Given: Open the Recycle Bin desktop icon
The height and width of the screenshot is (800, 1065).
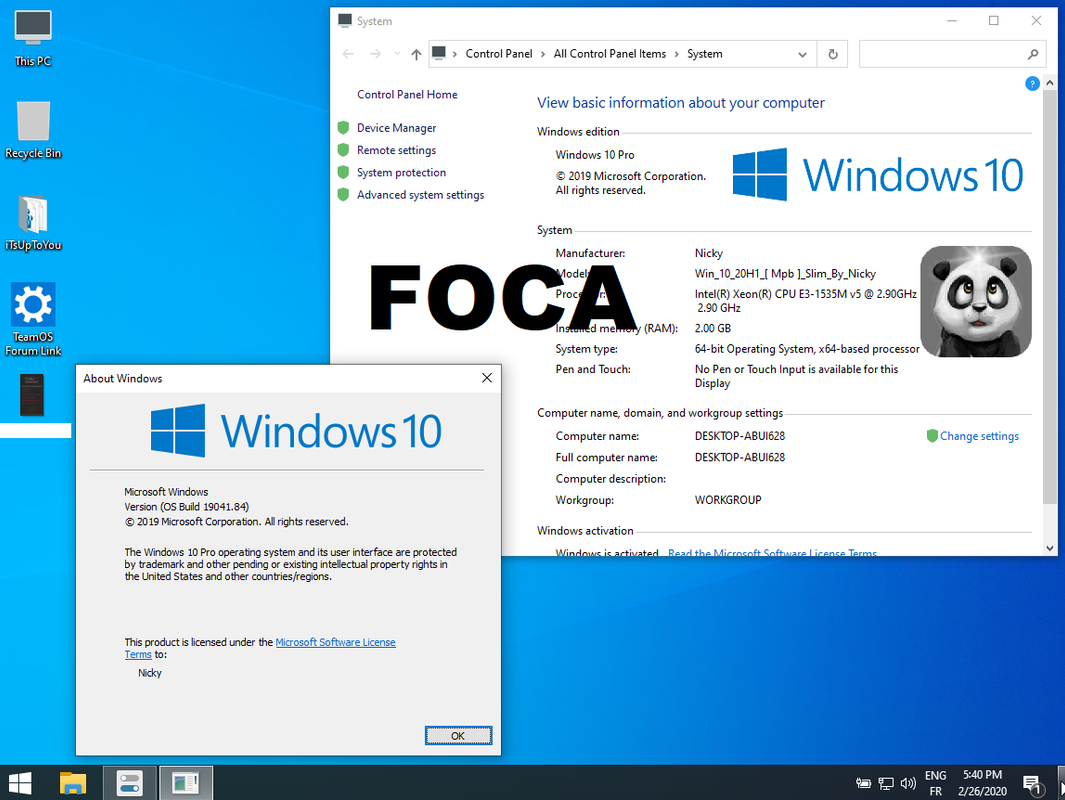Looking at the screenshot, I should point(33,130).
